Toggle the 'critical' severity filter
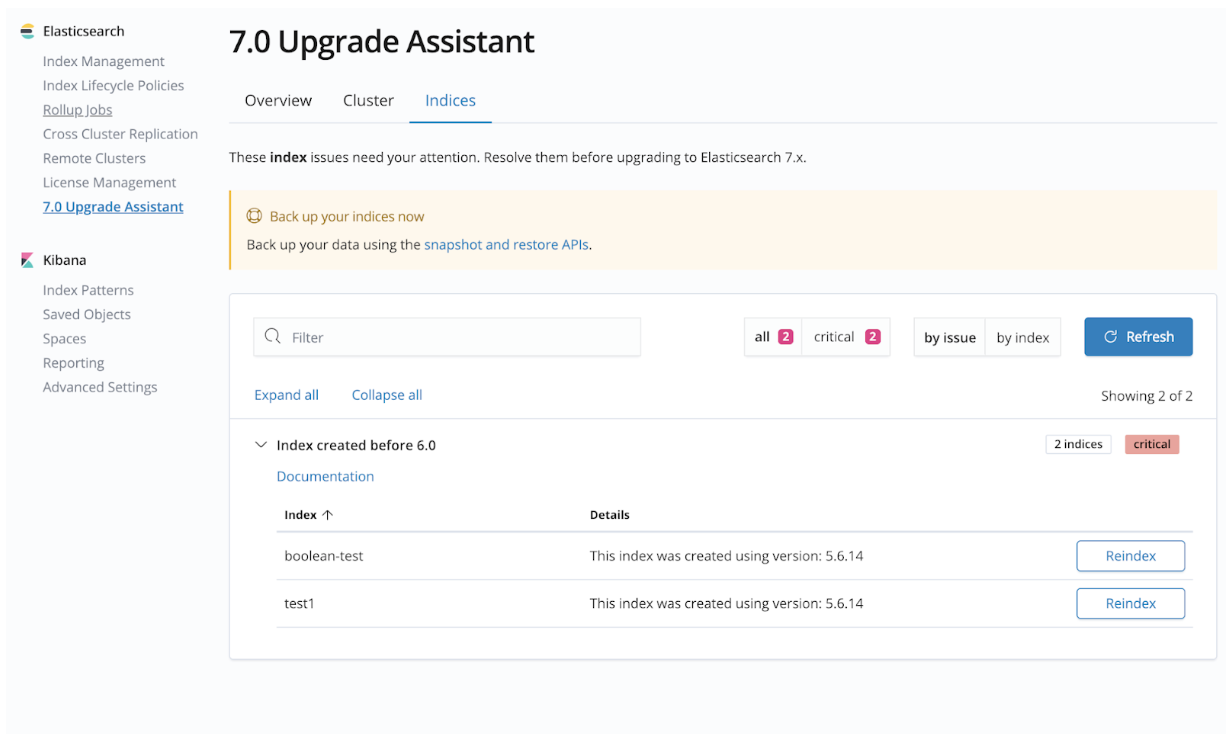Image resolution: width=1232 pixels, height=734 pixels. pos(846,337)
